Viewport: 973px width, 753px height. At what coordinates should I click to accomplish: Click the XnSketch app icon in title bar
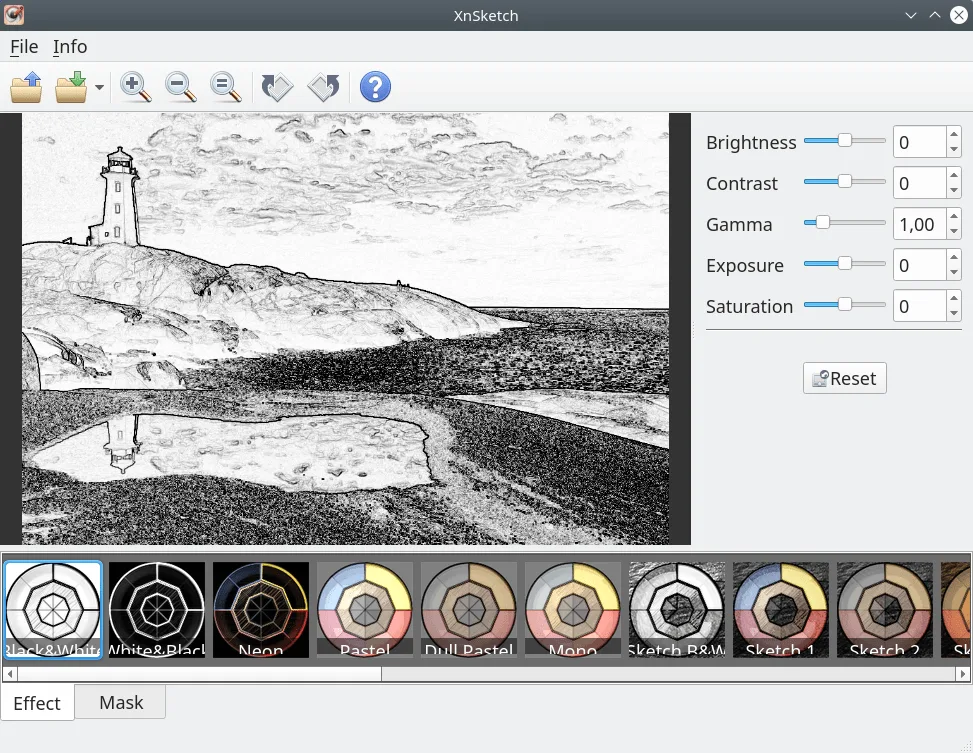14,14
